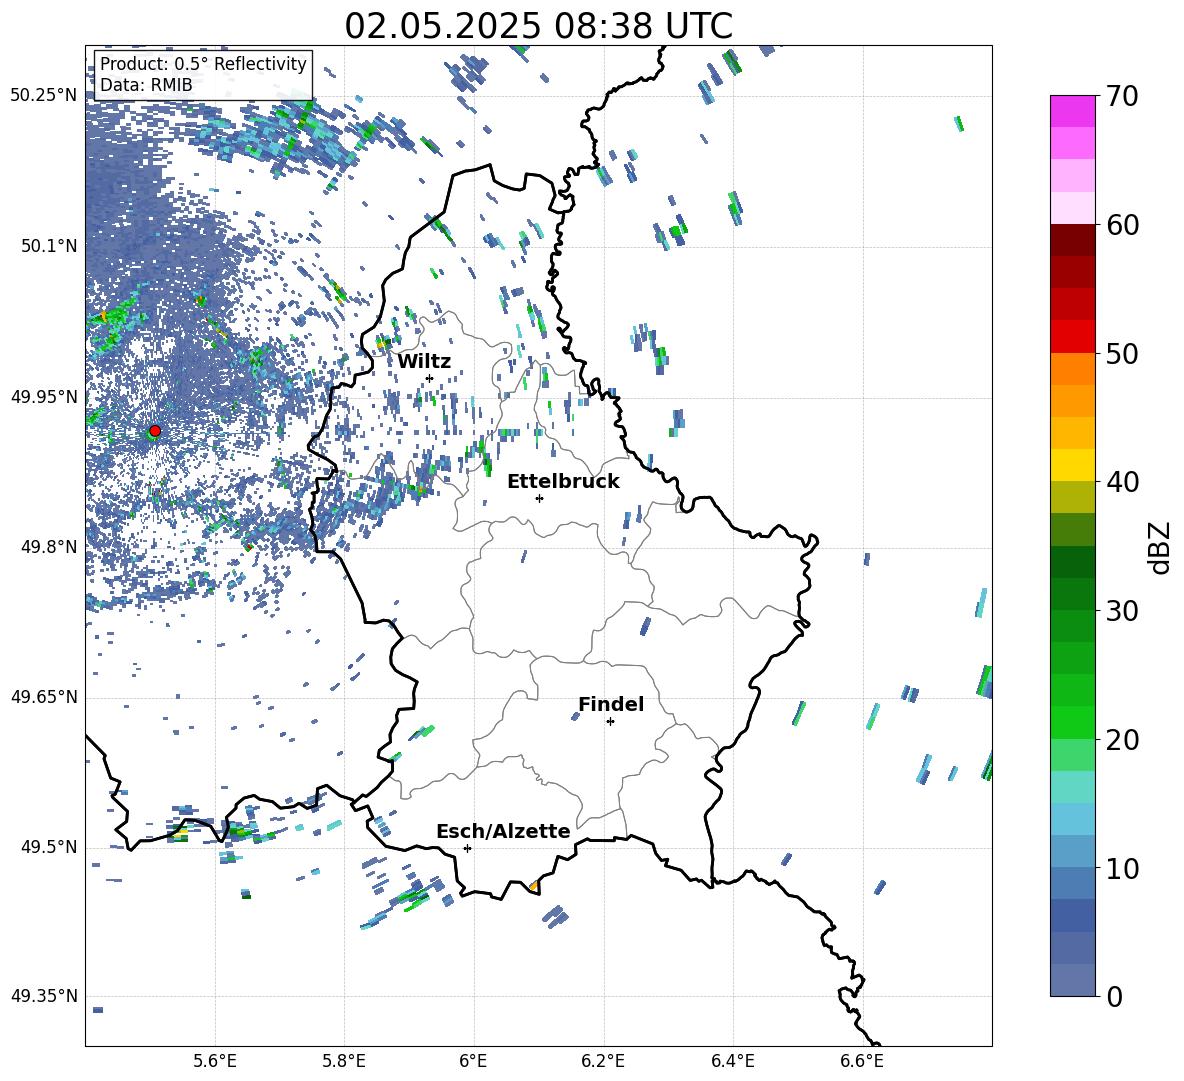Click the 10 colorbar tick label
The height and width of the screenshot is (1081, 1184).
[x=1121, y=868]
